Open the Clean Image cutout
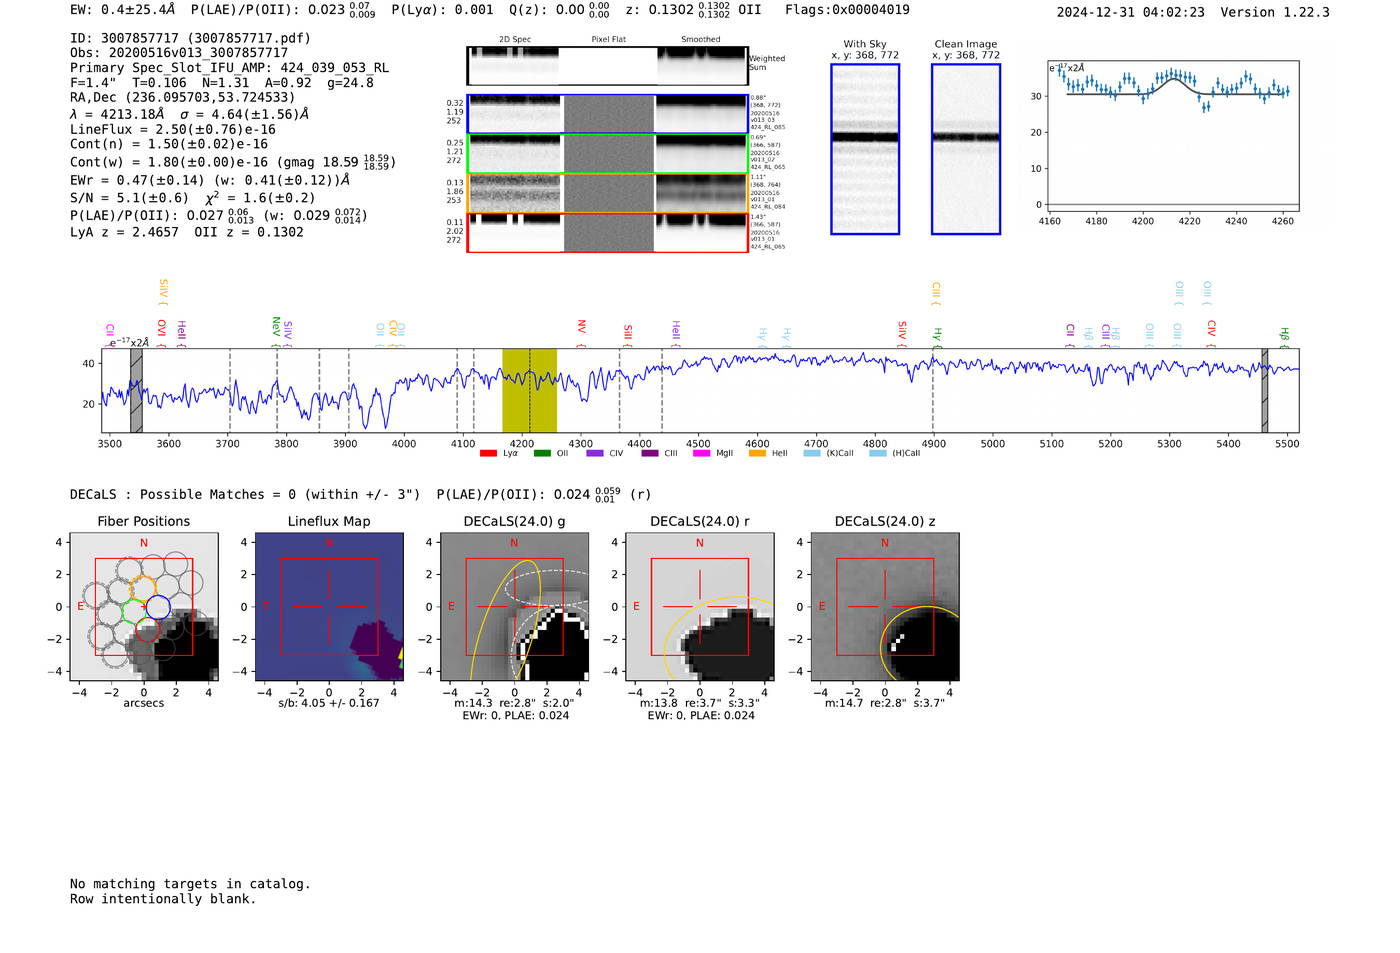 [x=966, y=149]
